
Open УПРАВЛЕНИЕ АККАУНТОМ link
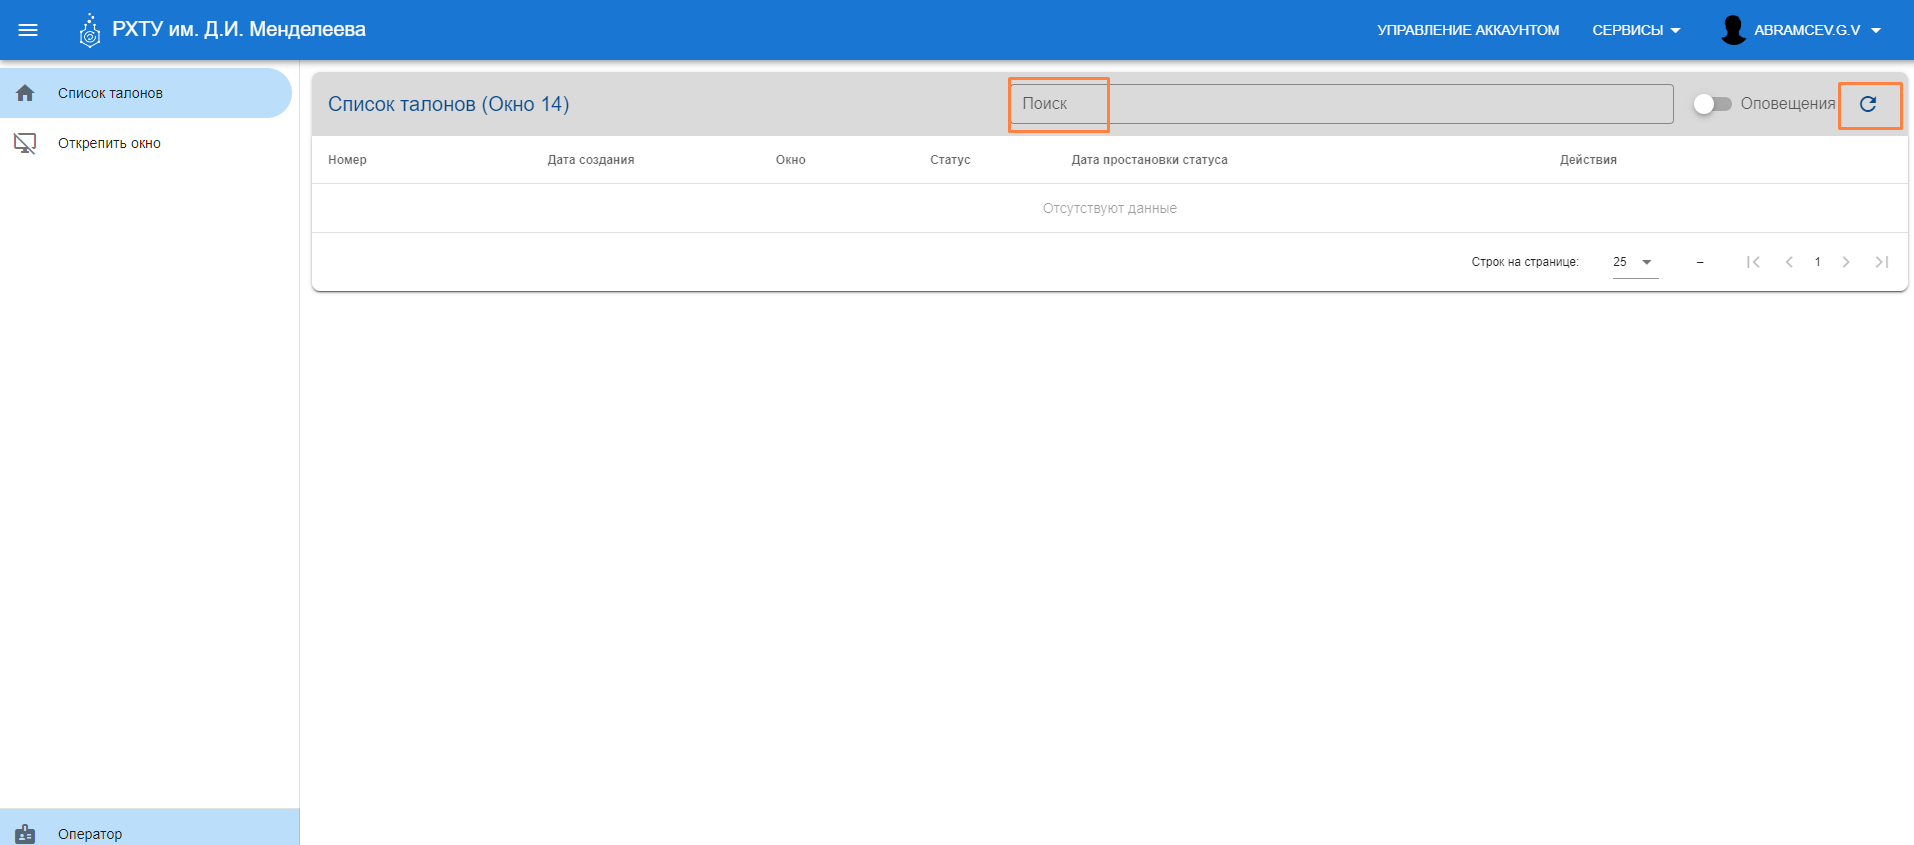click(1468, 30)
